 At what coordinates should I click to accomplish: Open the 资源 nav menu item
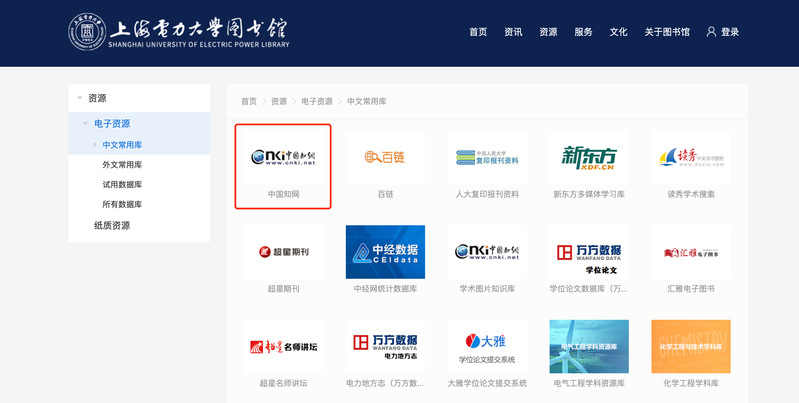(548, 32)
